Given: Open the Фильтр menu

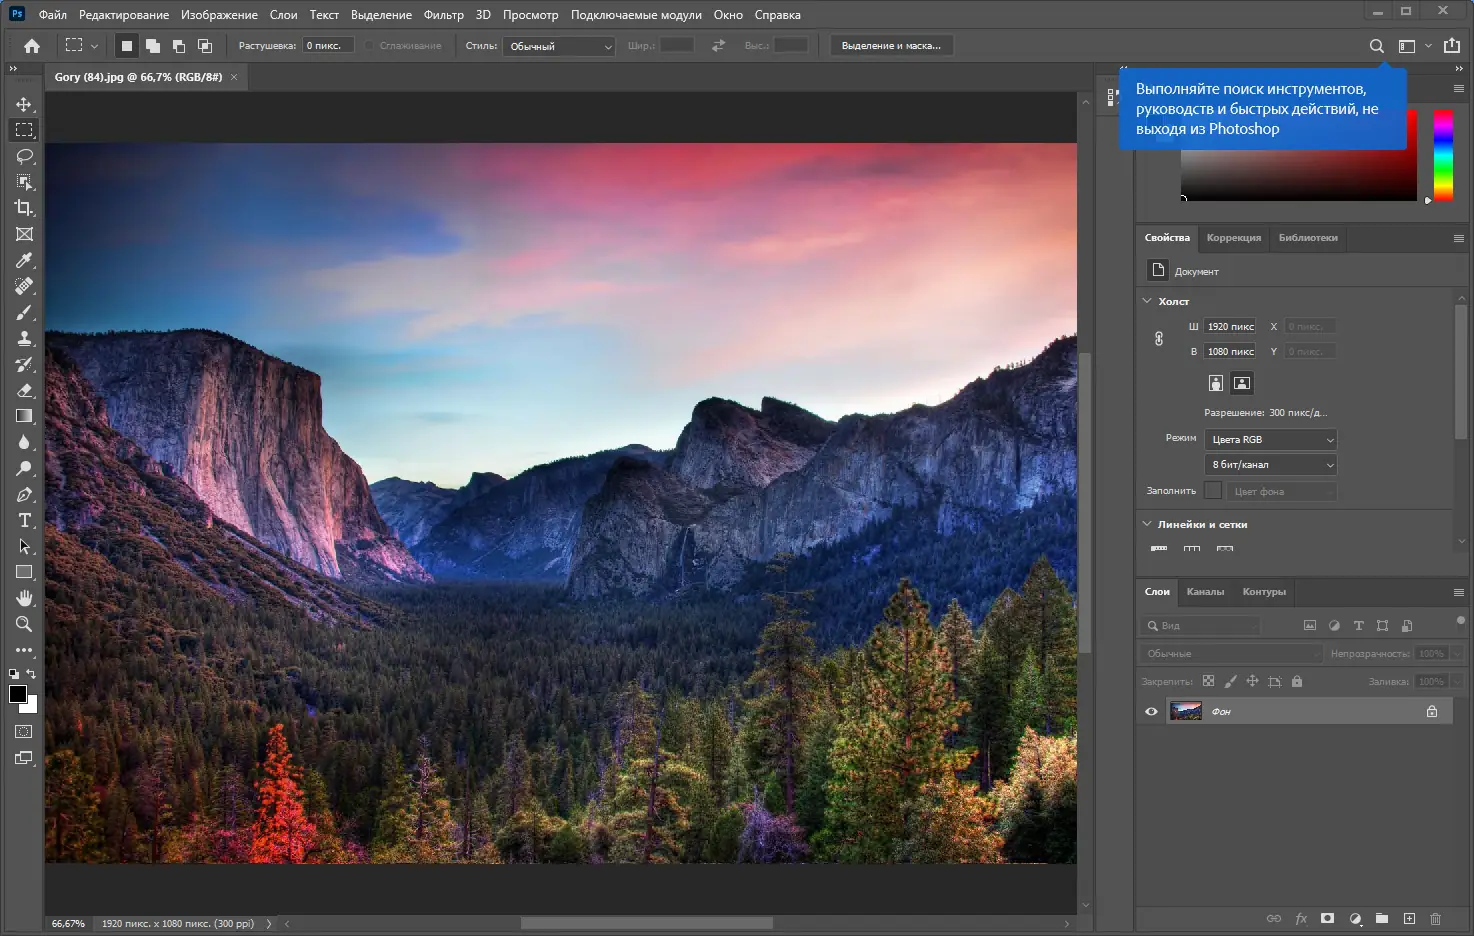Looking at the screenshot, I should (443, 15).
